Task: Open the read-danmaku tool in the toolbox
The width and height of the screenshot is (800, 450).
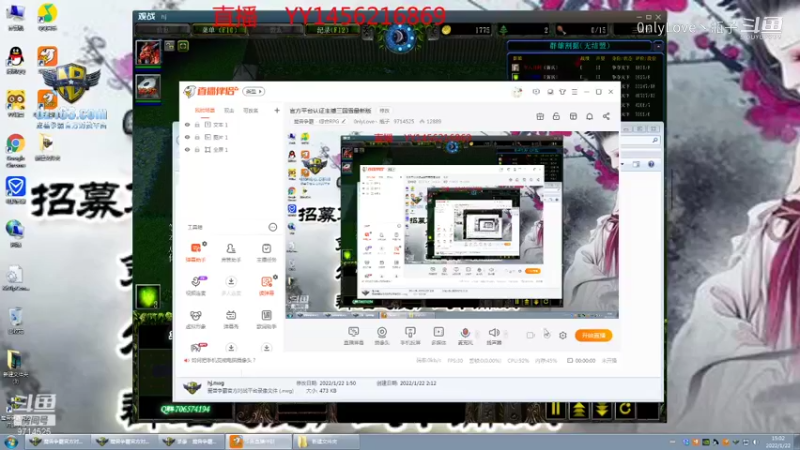Action: coord(266,285)
